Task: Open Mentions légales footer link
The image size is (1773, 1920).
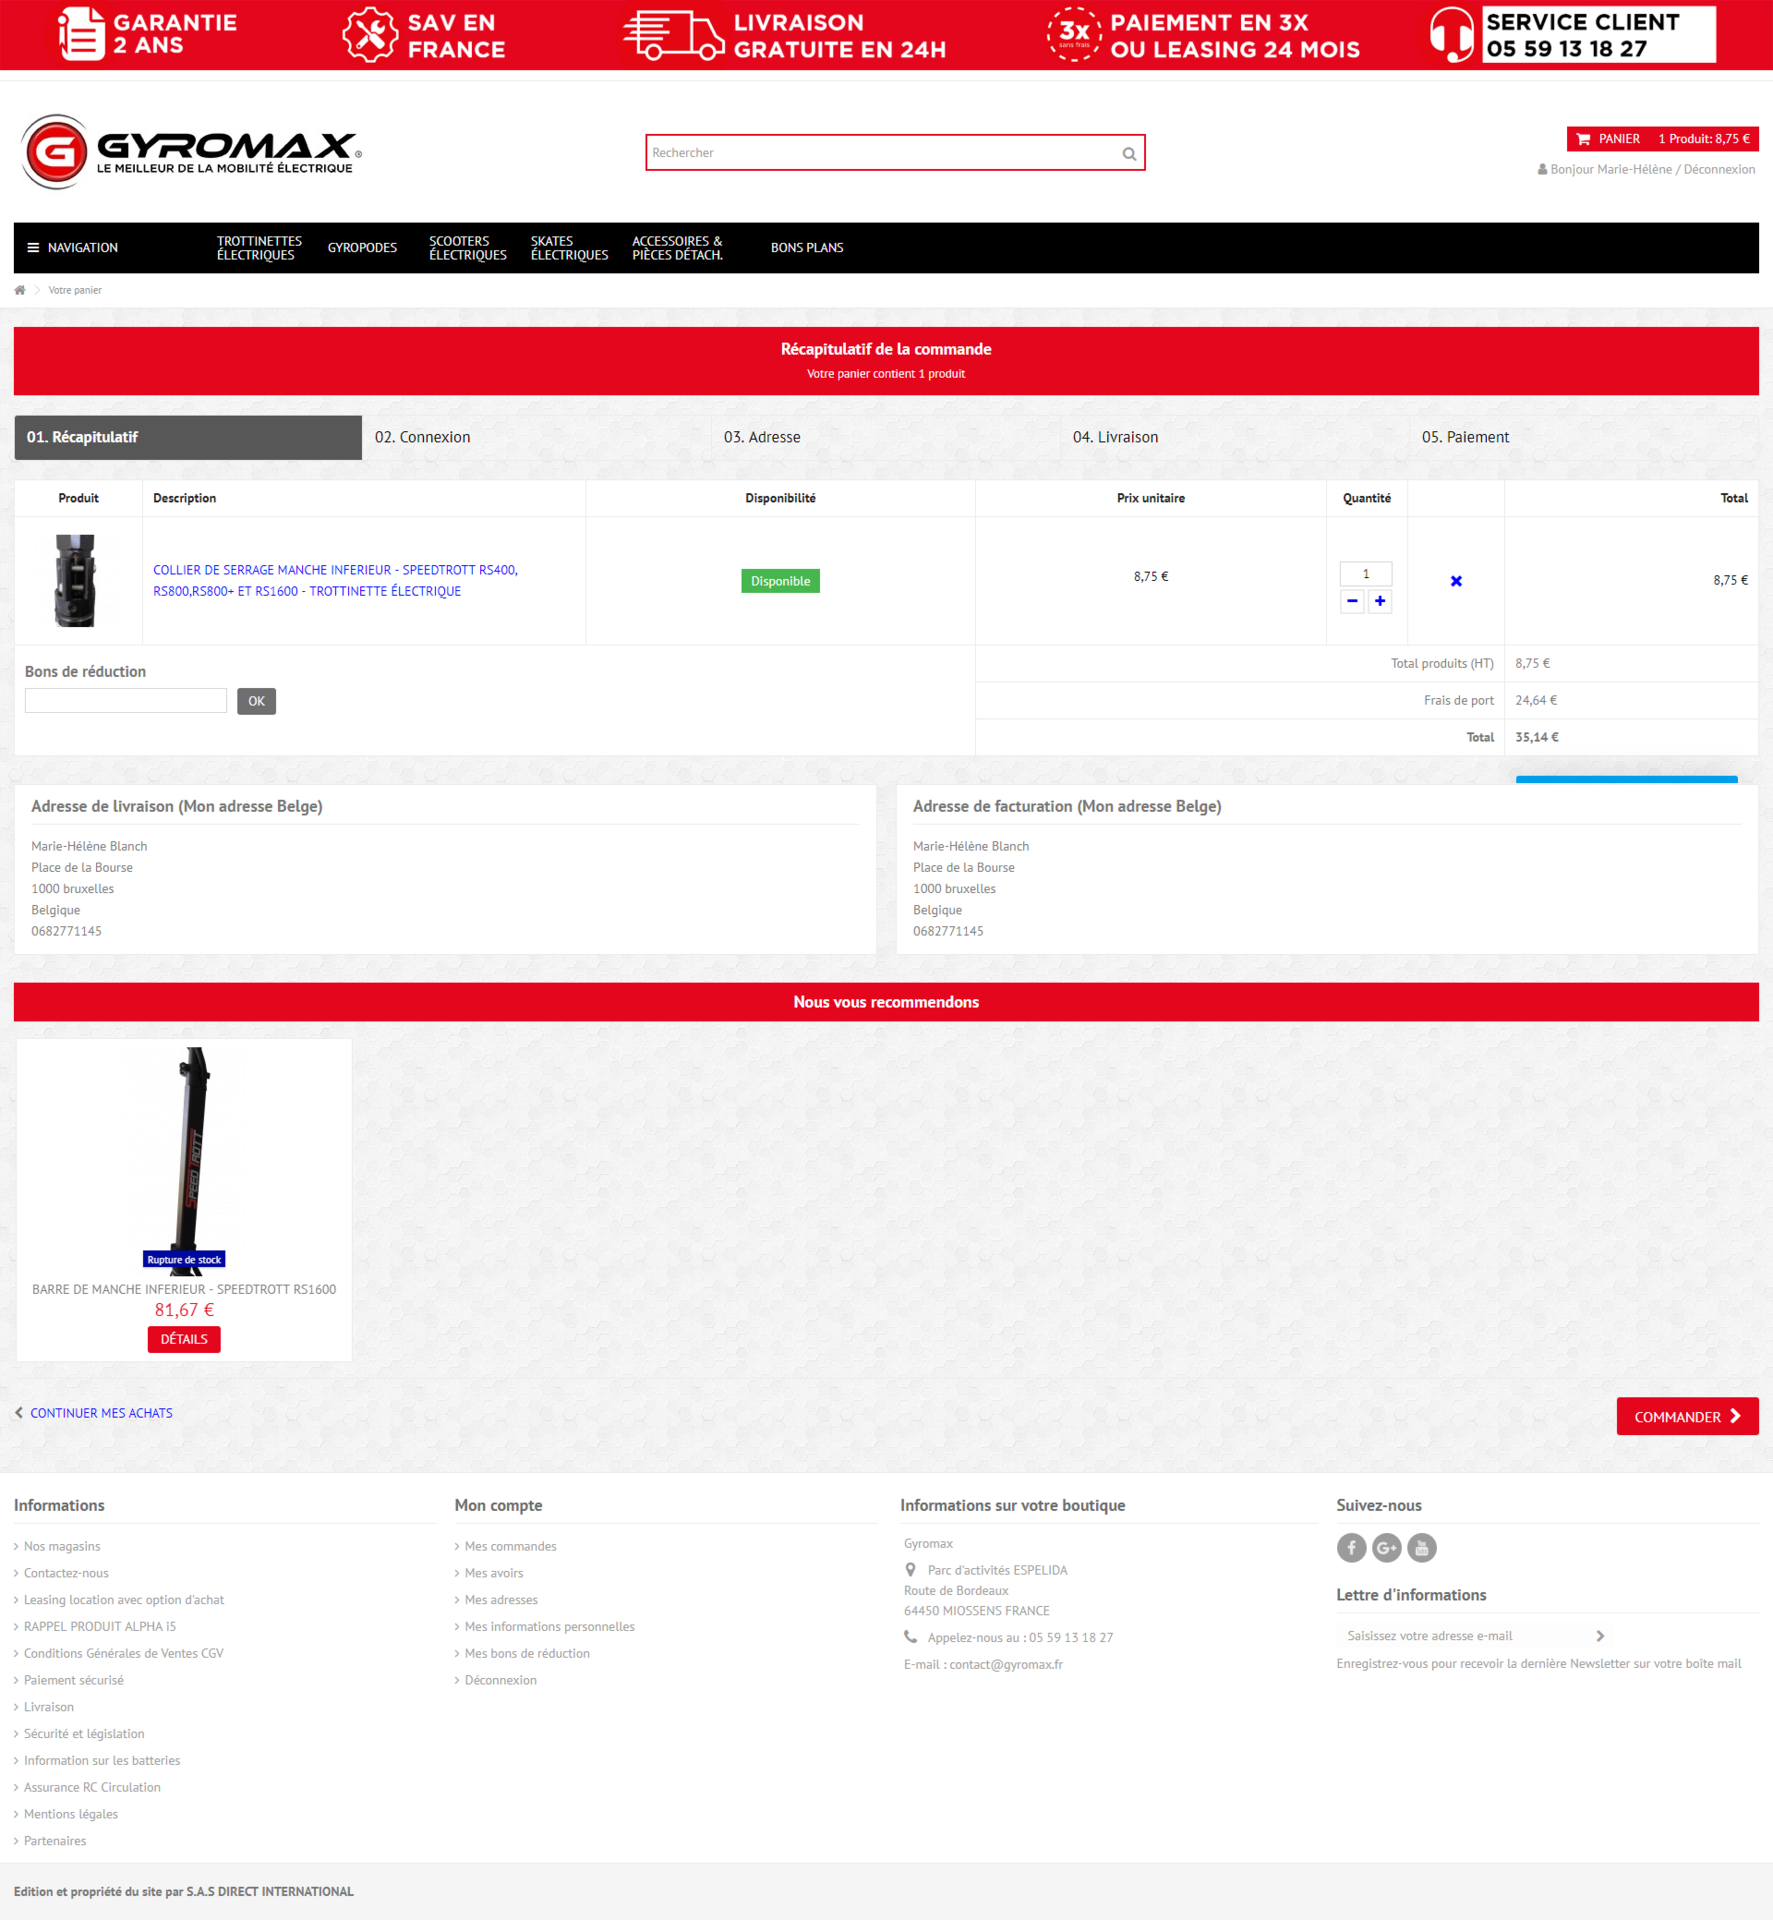Action: click(x=71, y=1814)
